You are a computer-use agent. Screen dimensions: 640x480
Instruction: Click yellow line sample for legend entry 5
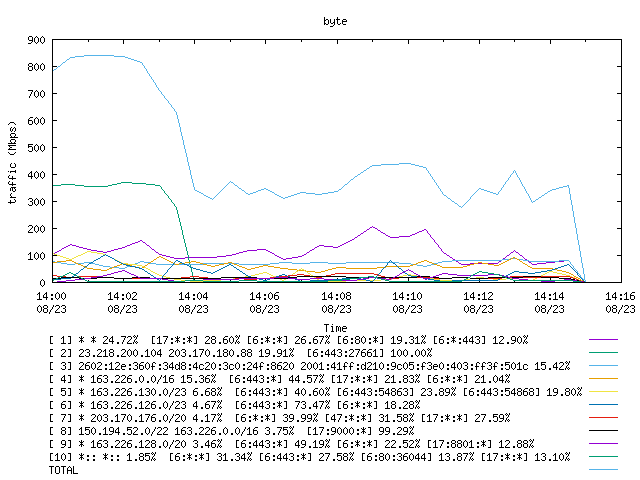click(603, 392)
